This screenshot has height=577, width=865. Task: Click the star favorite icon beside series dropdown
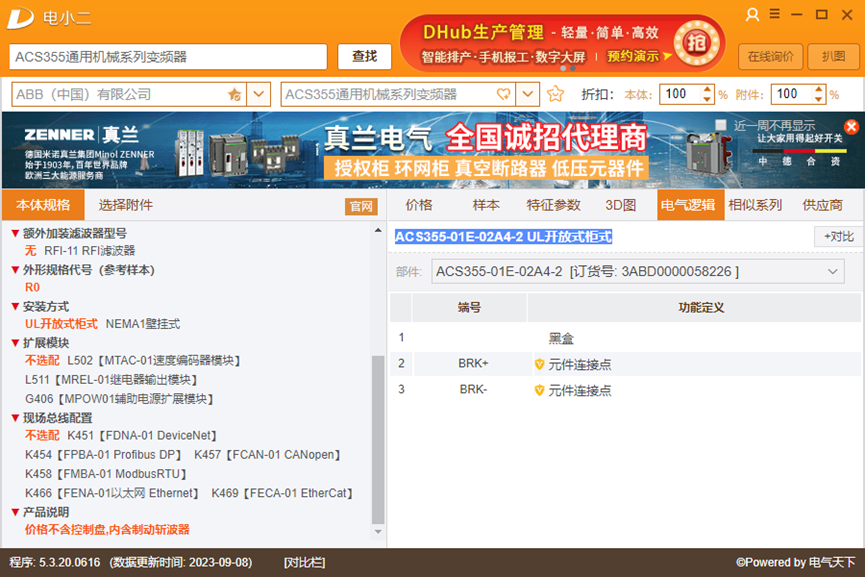coord(555,94)
